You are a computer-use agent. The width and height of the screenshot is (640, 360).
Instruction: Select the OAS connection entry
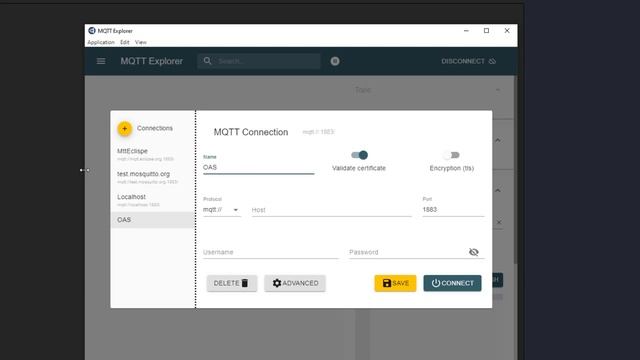[153, 220]
